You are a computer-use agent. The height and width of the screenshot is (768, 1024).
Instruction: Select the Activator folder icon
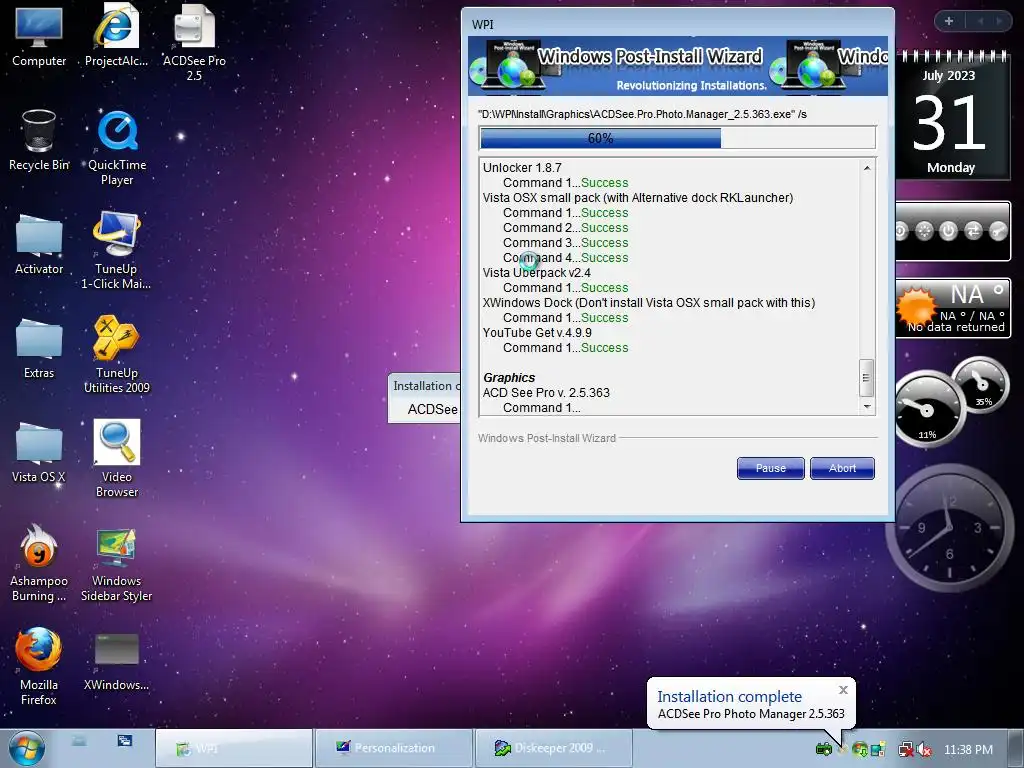pyautogui.click(x=39, y=244)
